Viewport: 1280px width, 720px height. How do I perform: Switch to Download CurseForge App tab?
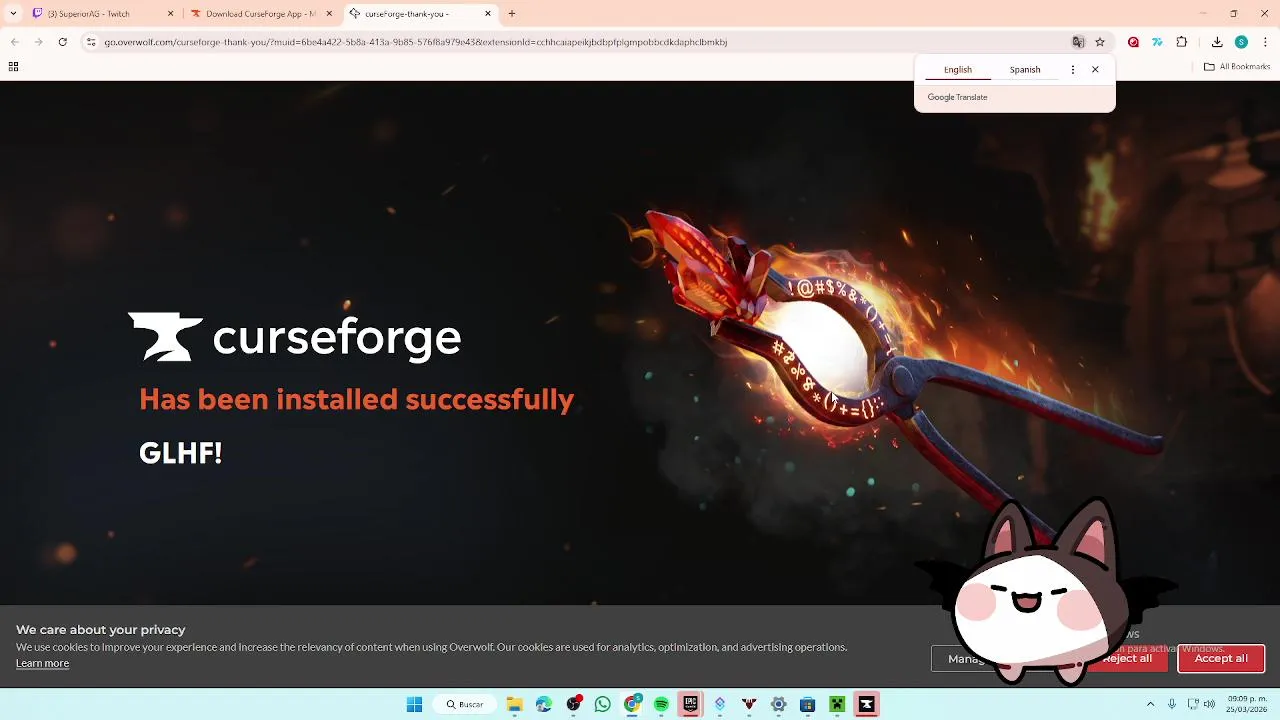[x=260, y=14]
